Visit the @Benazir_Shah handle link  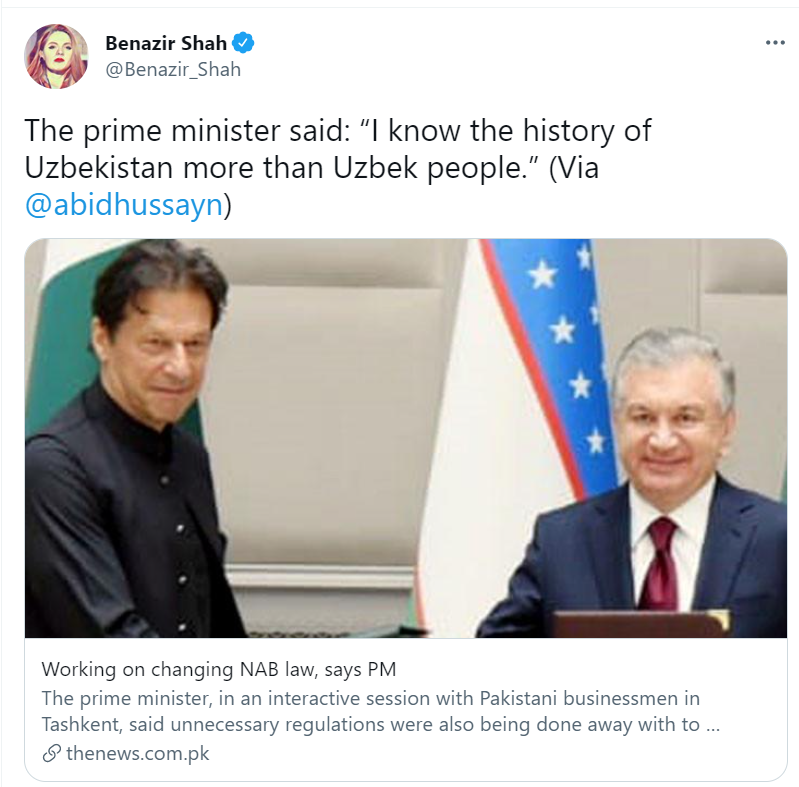[173, 70]
